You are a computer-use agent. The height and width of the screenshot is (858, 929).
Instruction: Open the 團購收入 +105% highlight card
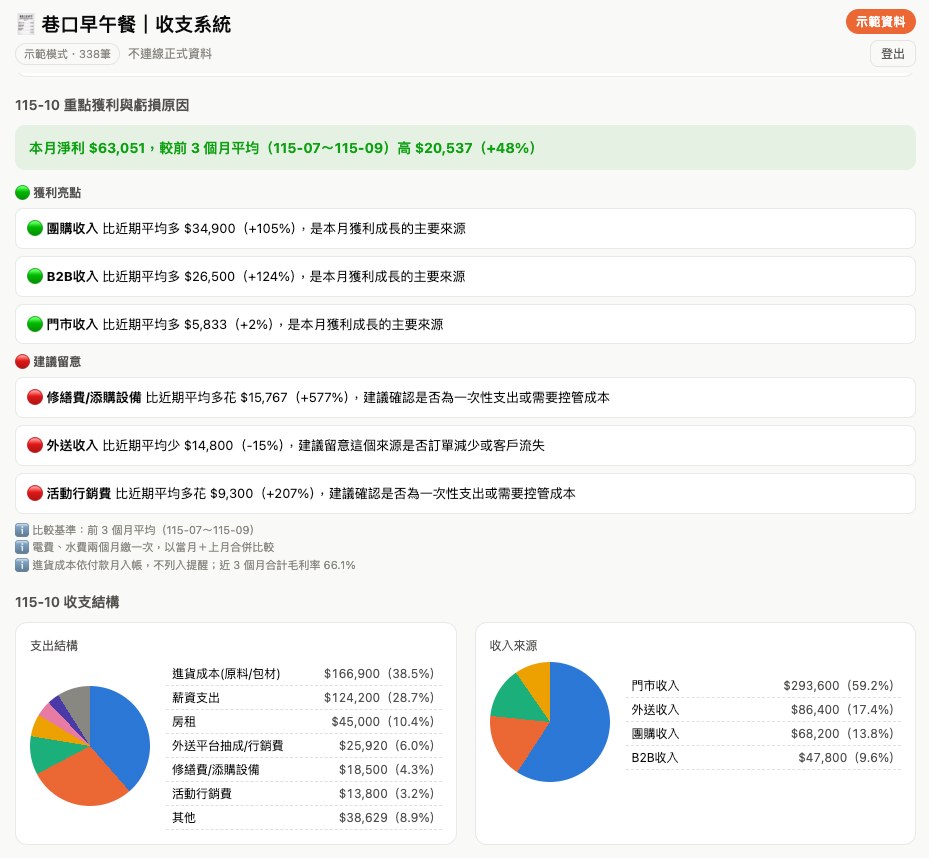pyautogui.click(x=465, y=228)
